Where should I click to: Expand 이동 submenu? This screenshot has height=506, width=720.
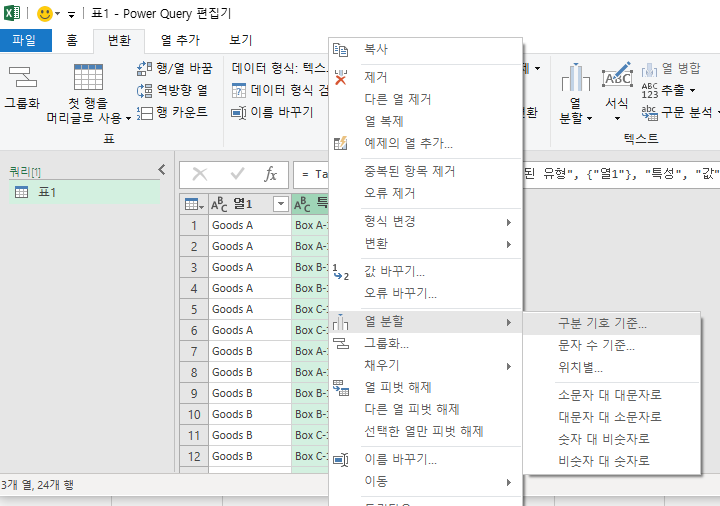tap(425, 482)
